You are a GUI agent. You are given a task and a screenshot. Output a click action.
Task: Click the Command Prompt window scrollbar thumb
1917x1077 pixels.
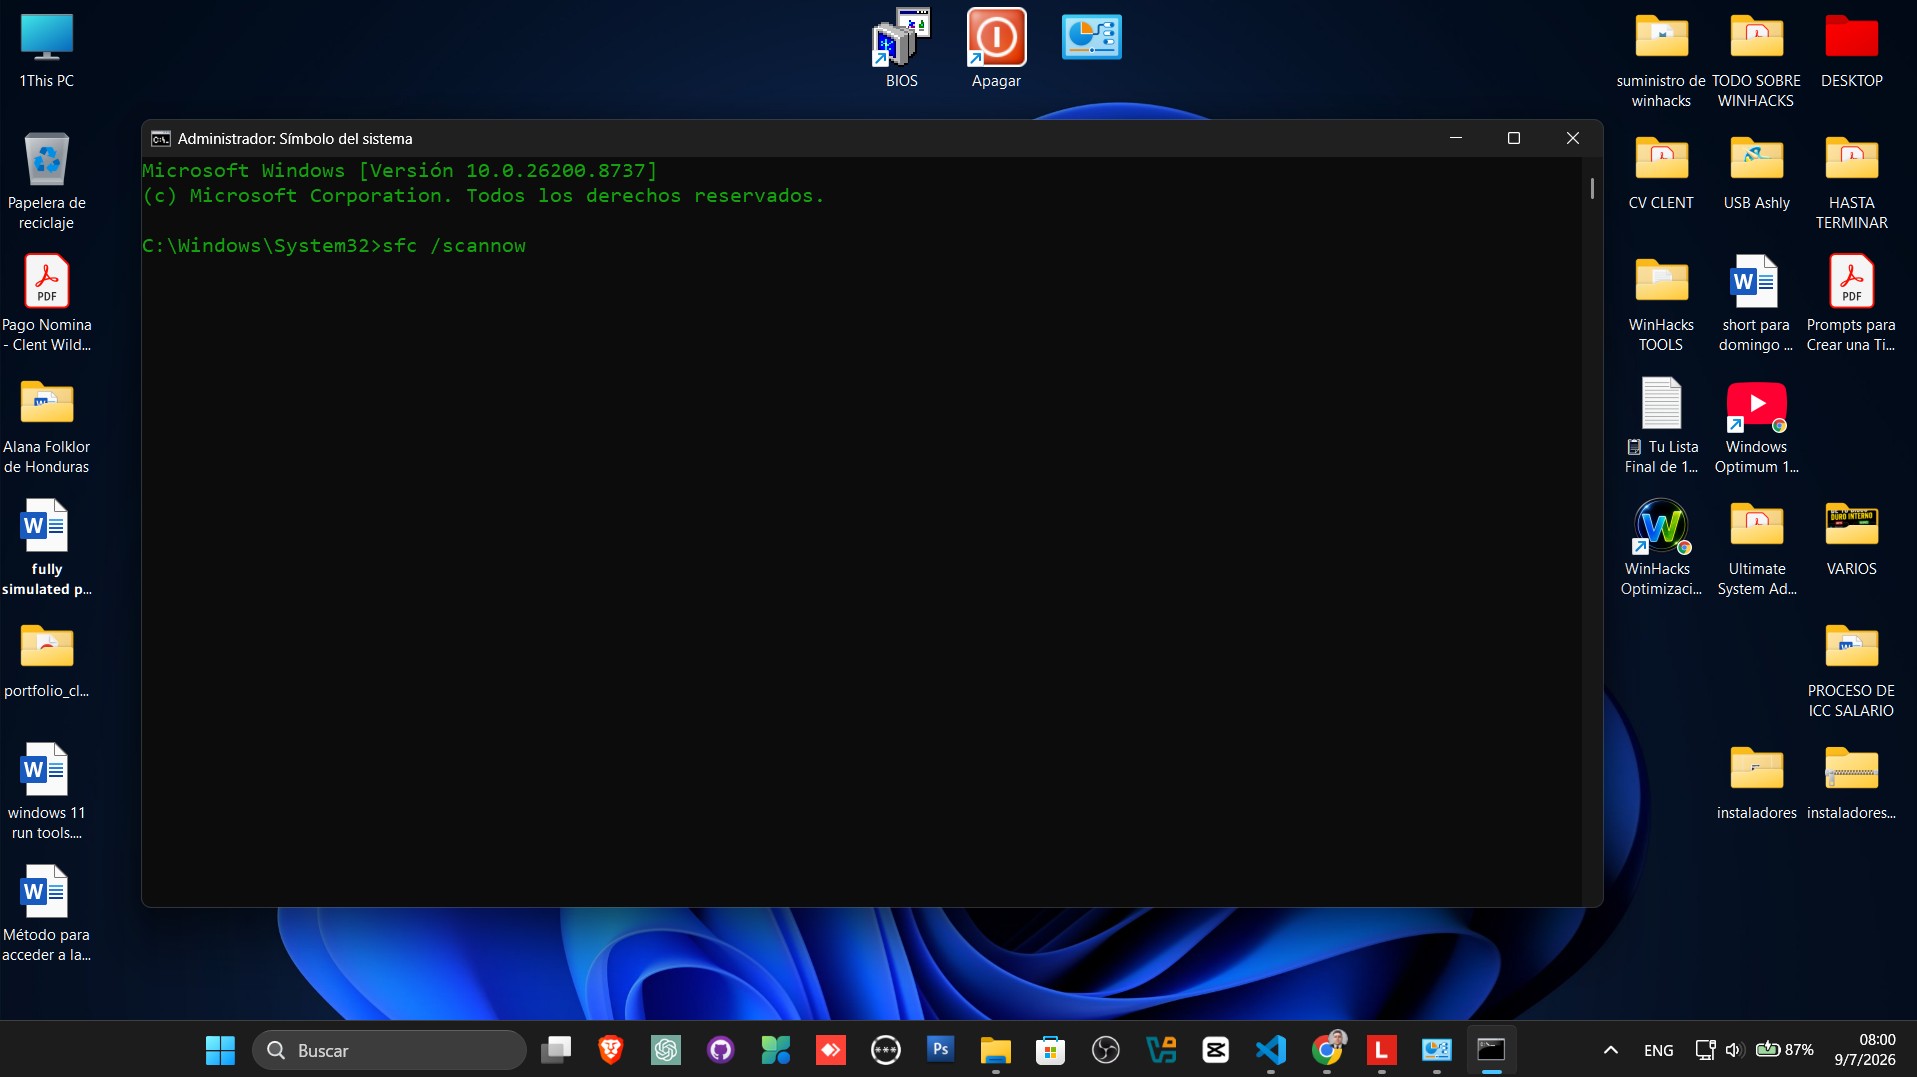pyautogui.click(x=1592, y=188)
